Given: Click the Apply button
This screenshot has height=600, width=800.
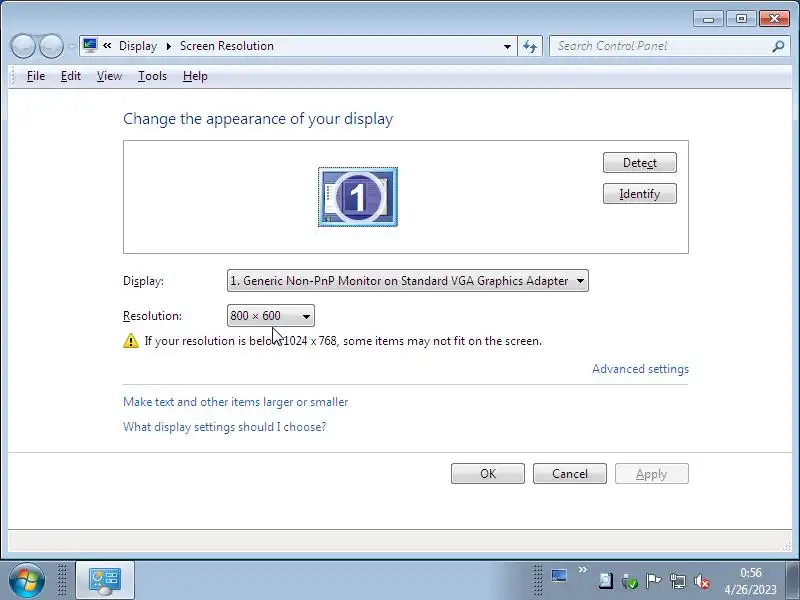Looking at the screenshot, I should coord(652,473).
